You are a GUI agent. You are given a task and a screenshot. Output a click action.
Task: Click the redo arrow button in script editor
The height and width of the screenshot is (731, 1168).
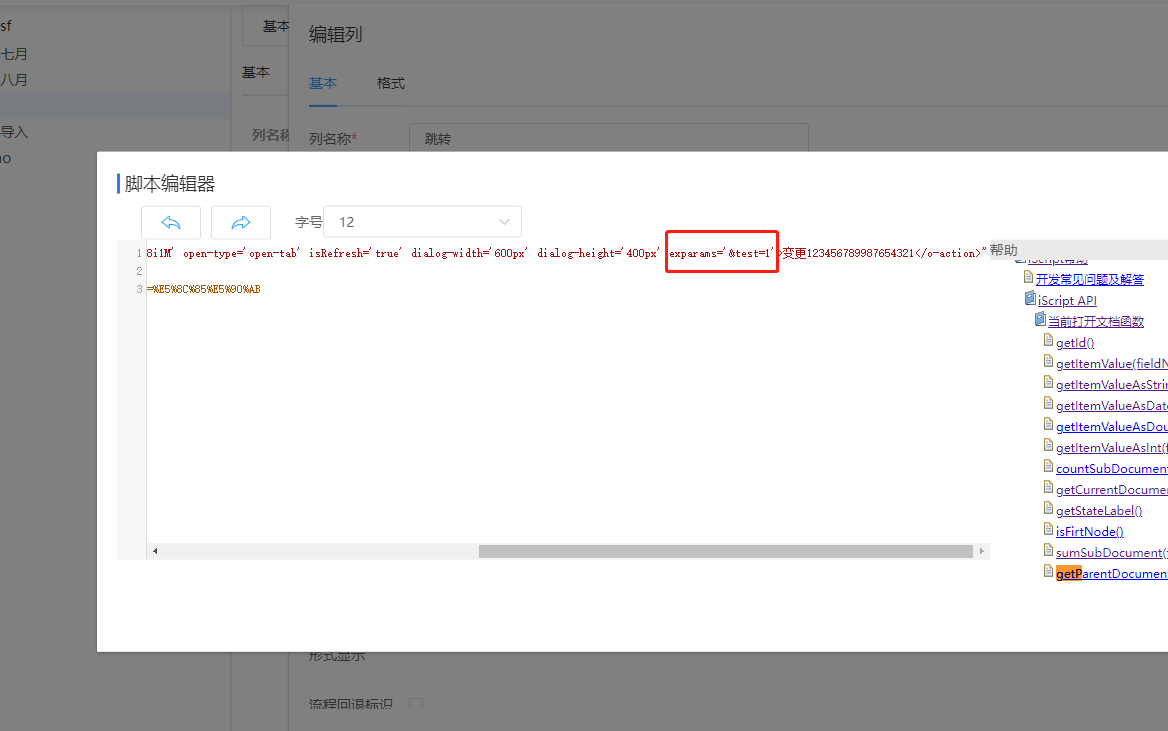[x=241, y=222]
